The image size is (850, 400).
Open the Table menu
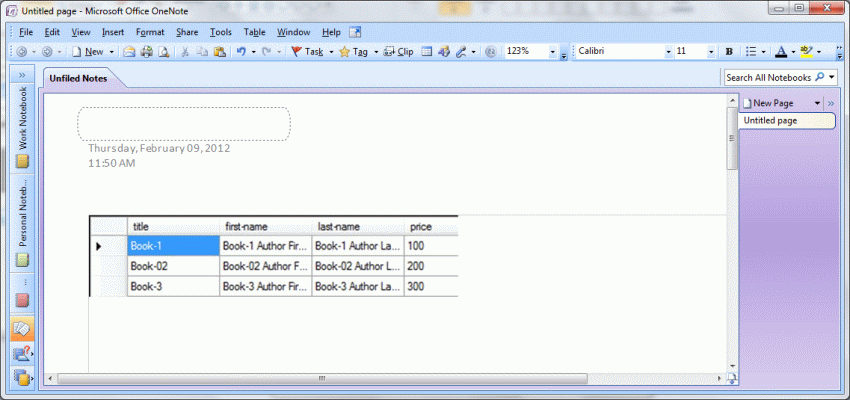pos(254,33)
